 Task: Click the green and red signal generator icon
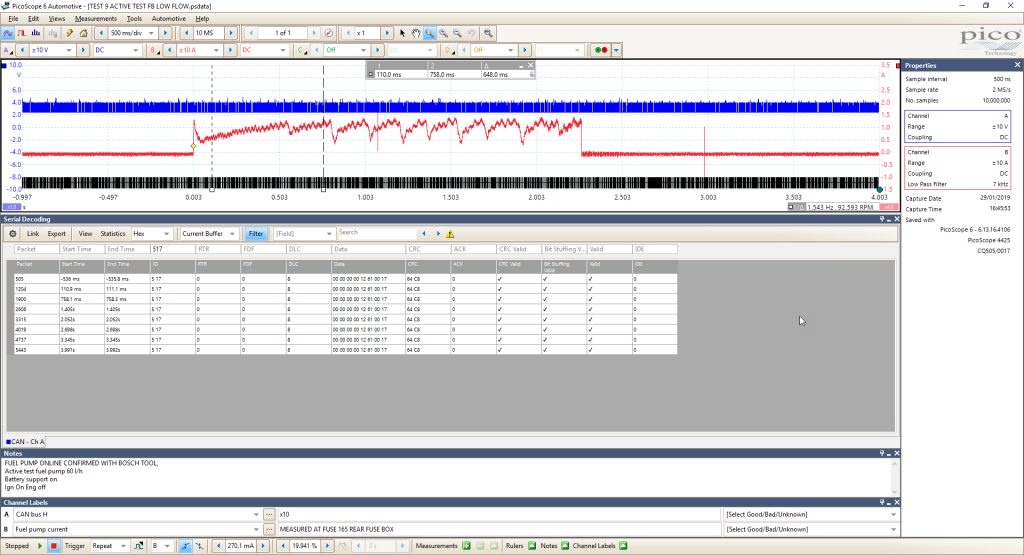coord(601,50)
